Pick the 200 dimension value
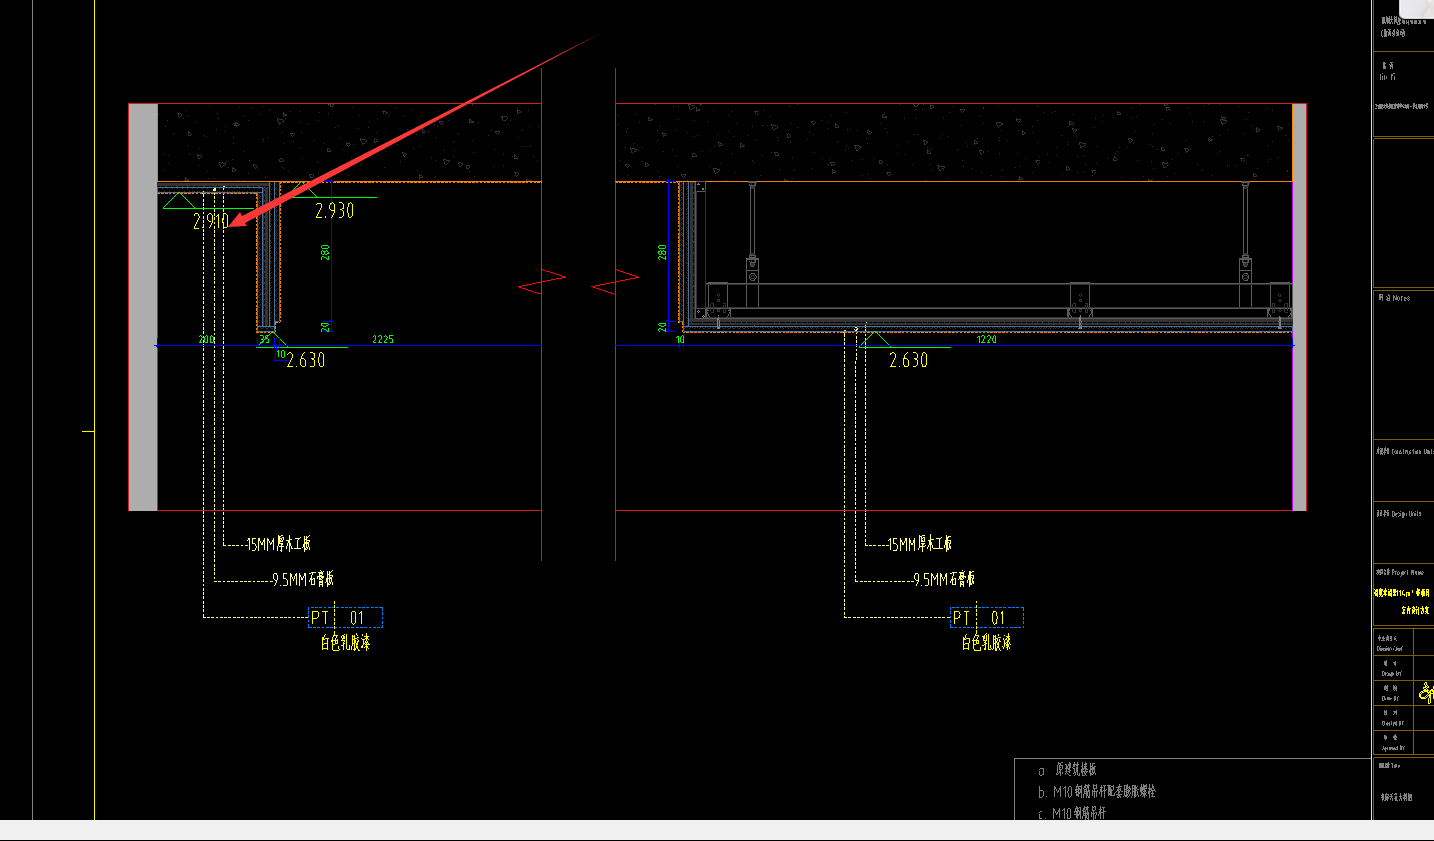The image size is (1434, 841). click(x=207, y=340)
